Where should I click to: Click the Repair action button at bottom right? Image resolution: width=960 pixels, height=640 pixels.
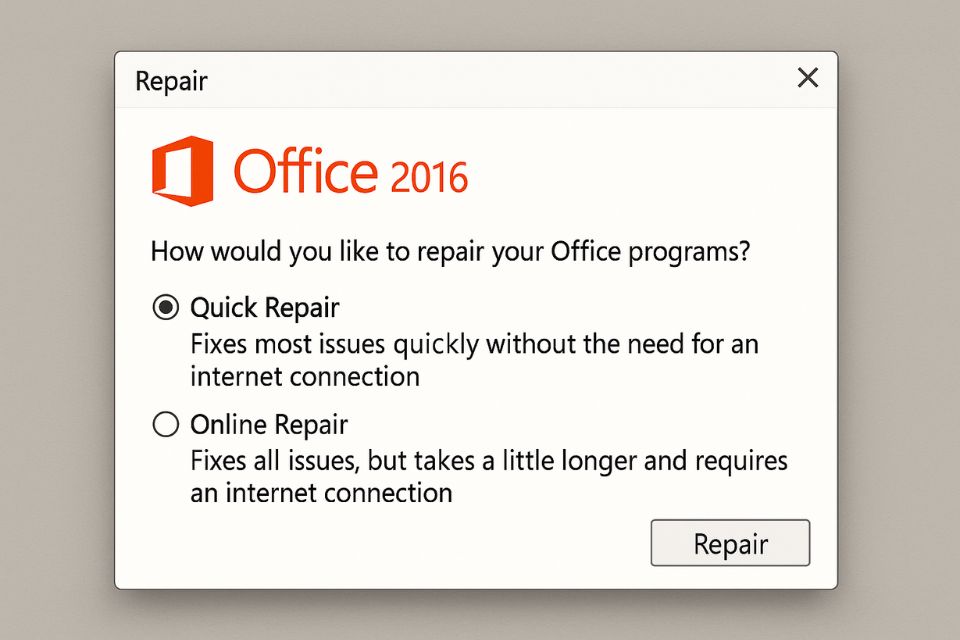click(x=730, y=543)
